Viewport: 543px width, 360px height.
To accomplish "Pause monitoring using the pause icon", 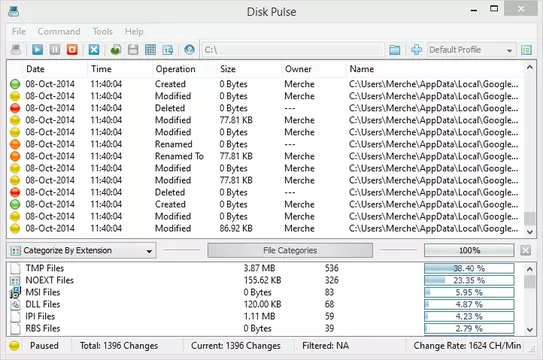I will click(x=55, y=50).
